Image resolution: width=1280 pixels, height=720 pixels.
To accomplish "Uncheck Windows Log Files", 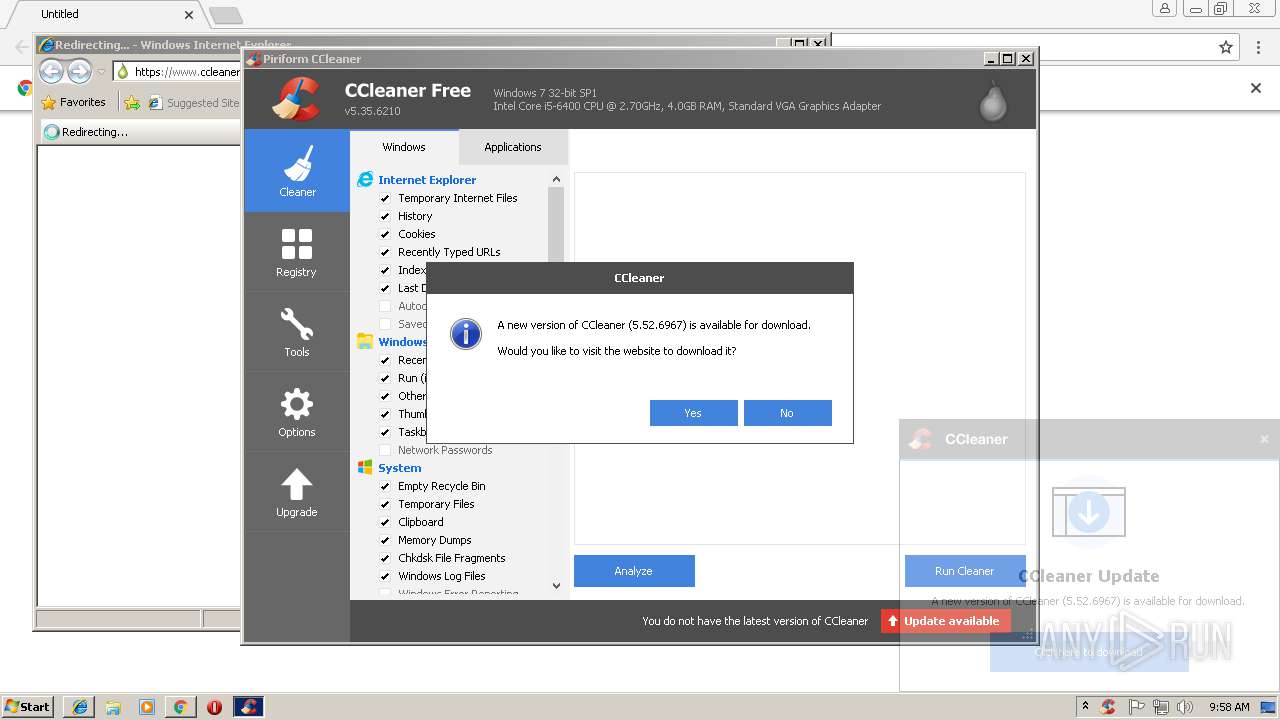I will [x=385, y=576].
